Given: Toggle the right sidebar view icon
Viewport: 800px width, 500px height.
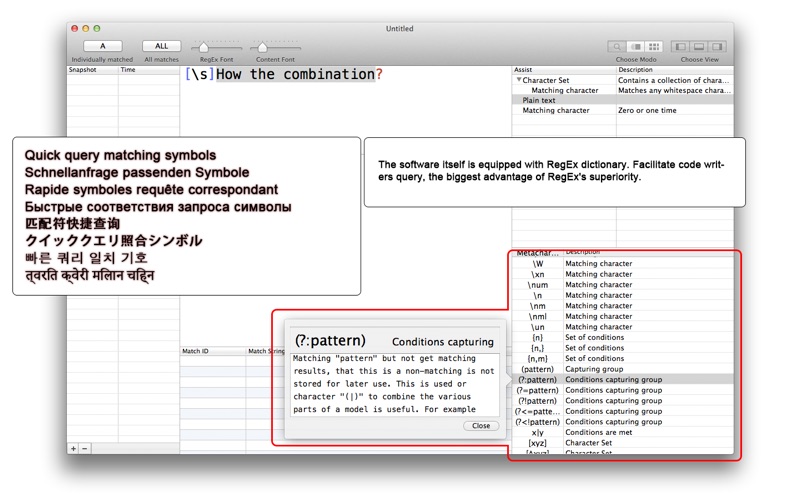Looking at the screenshot, I should 717,46.
